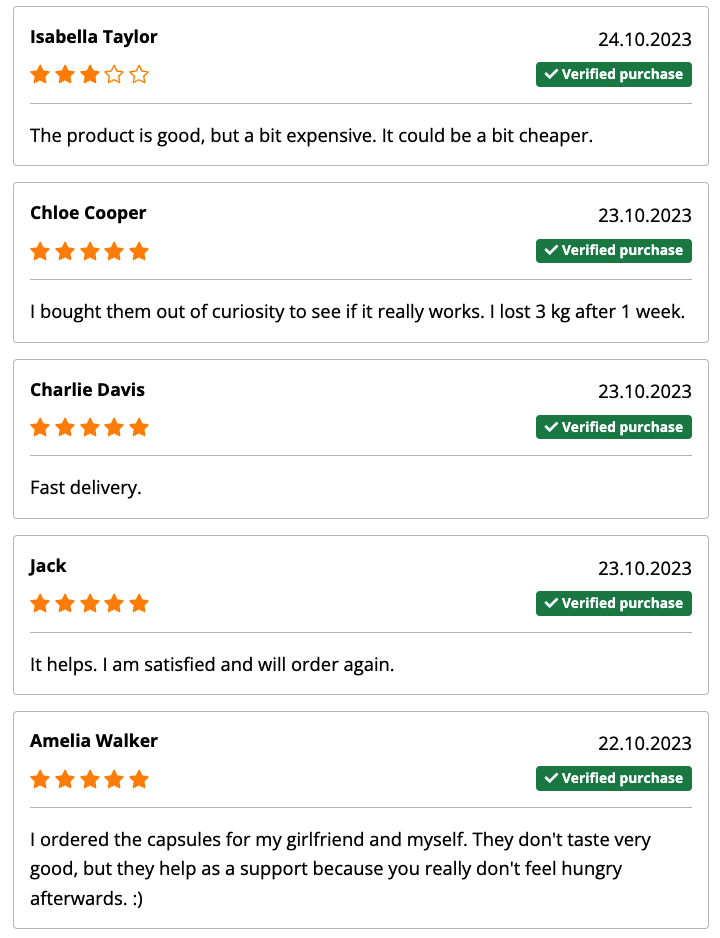Click Verified purchase badge on Isabella Taylor's review
This screenshot has height=938, width=720.
coord(614,74)
